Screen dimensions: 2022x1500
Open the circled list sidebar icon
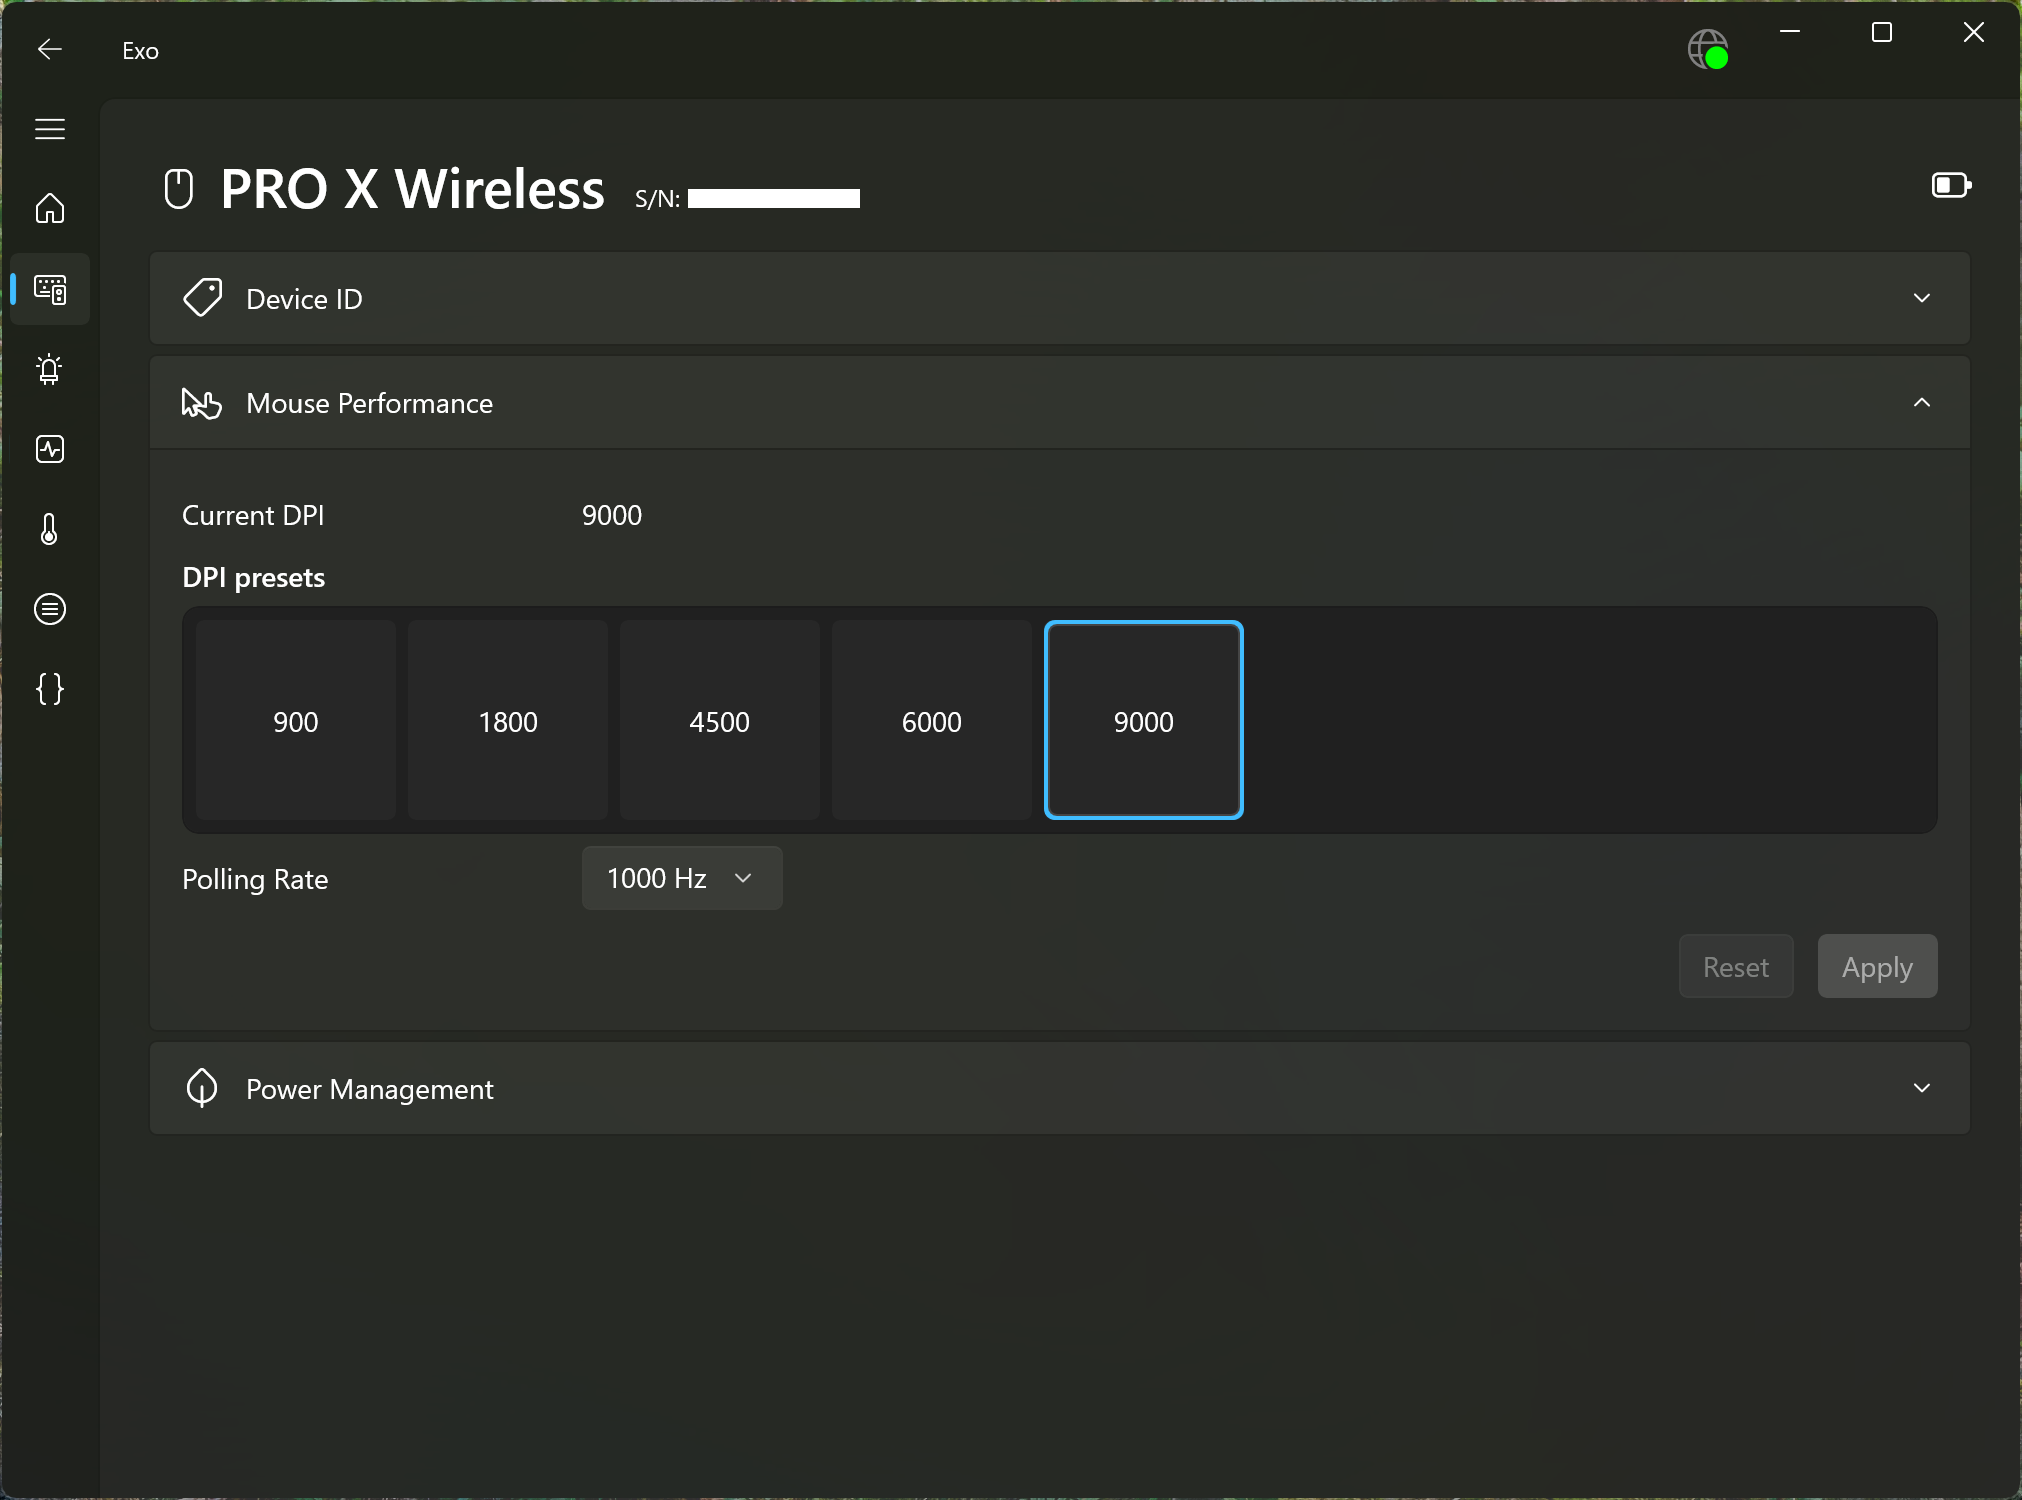point(50,609)
